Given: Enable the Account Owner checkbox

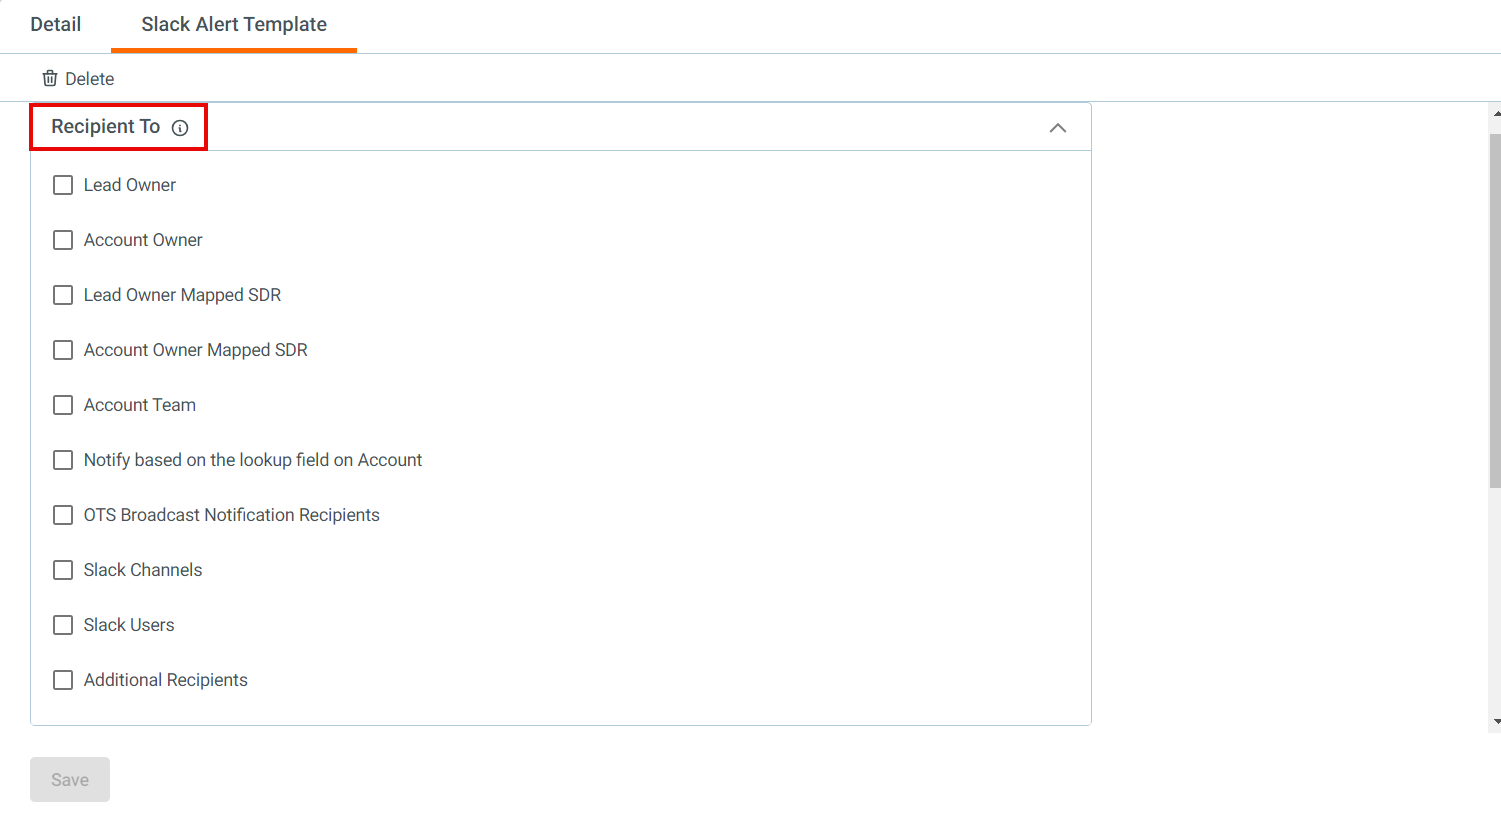Looking at the screenshot, I should pyautogui.click(x=63, y=240).
